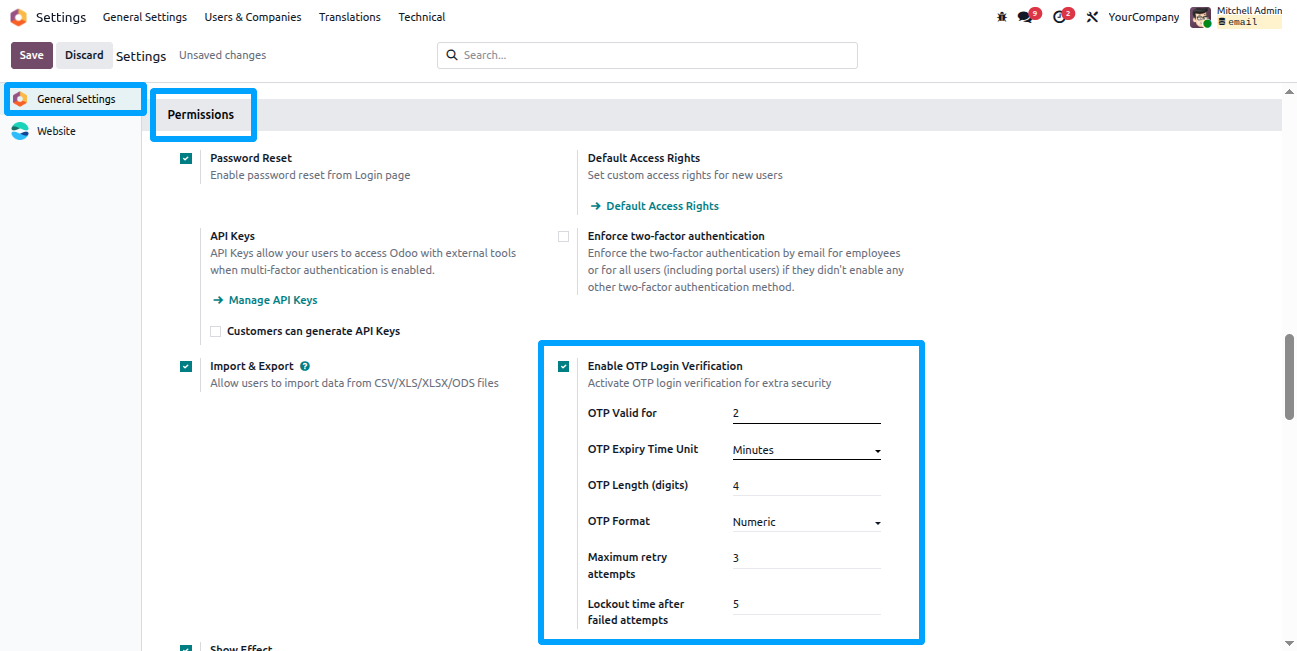Open the YourCompany company switcher
Screen dimensions: 1297x651
coord(1144,17)
